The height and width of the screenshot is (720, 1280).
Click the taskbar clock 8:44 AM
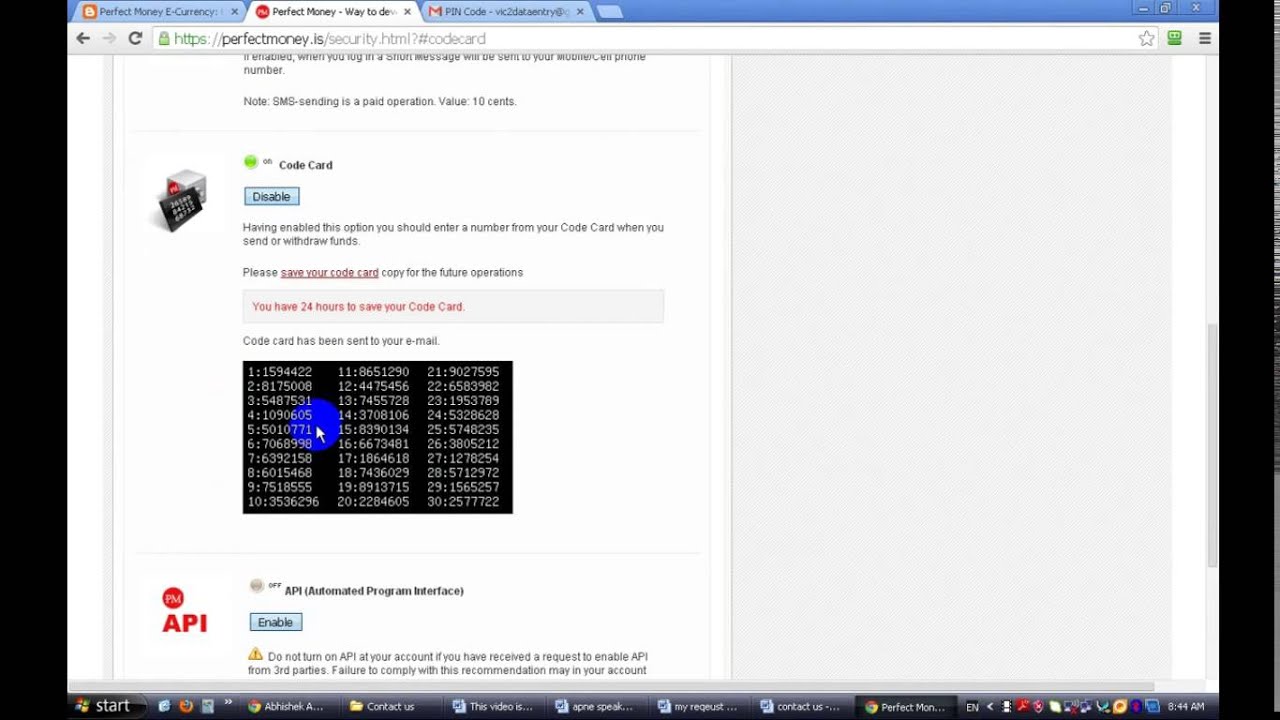click(1185, 707)
